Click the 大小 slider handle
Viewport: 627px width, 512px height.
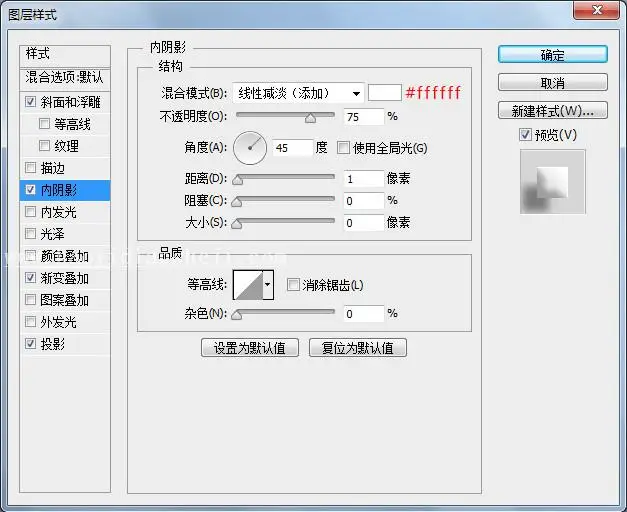[237, 224]
